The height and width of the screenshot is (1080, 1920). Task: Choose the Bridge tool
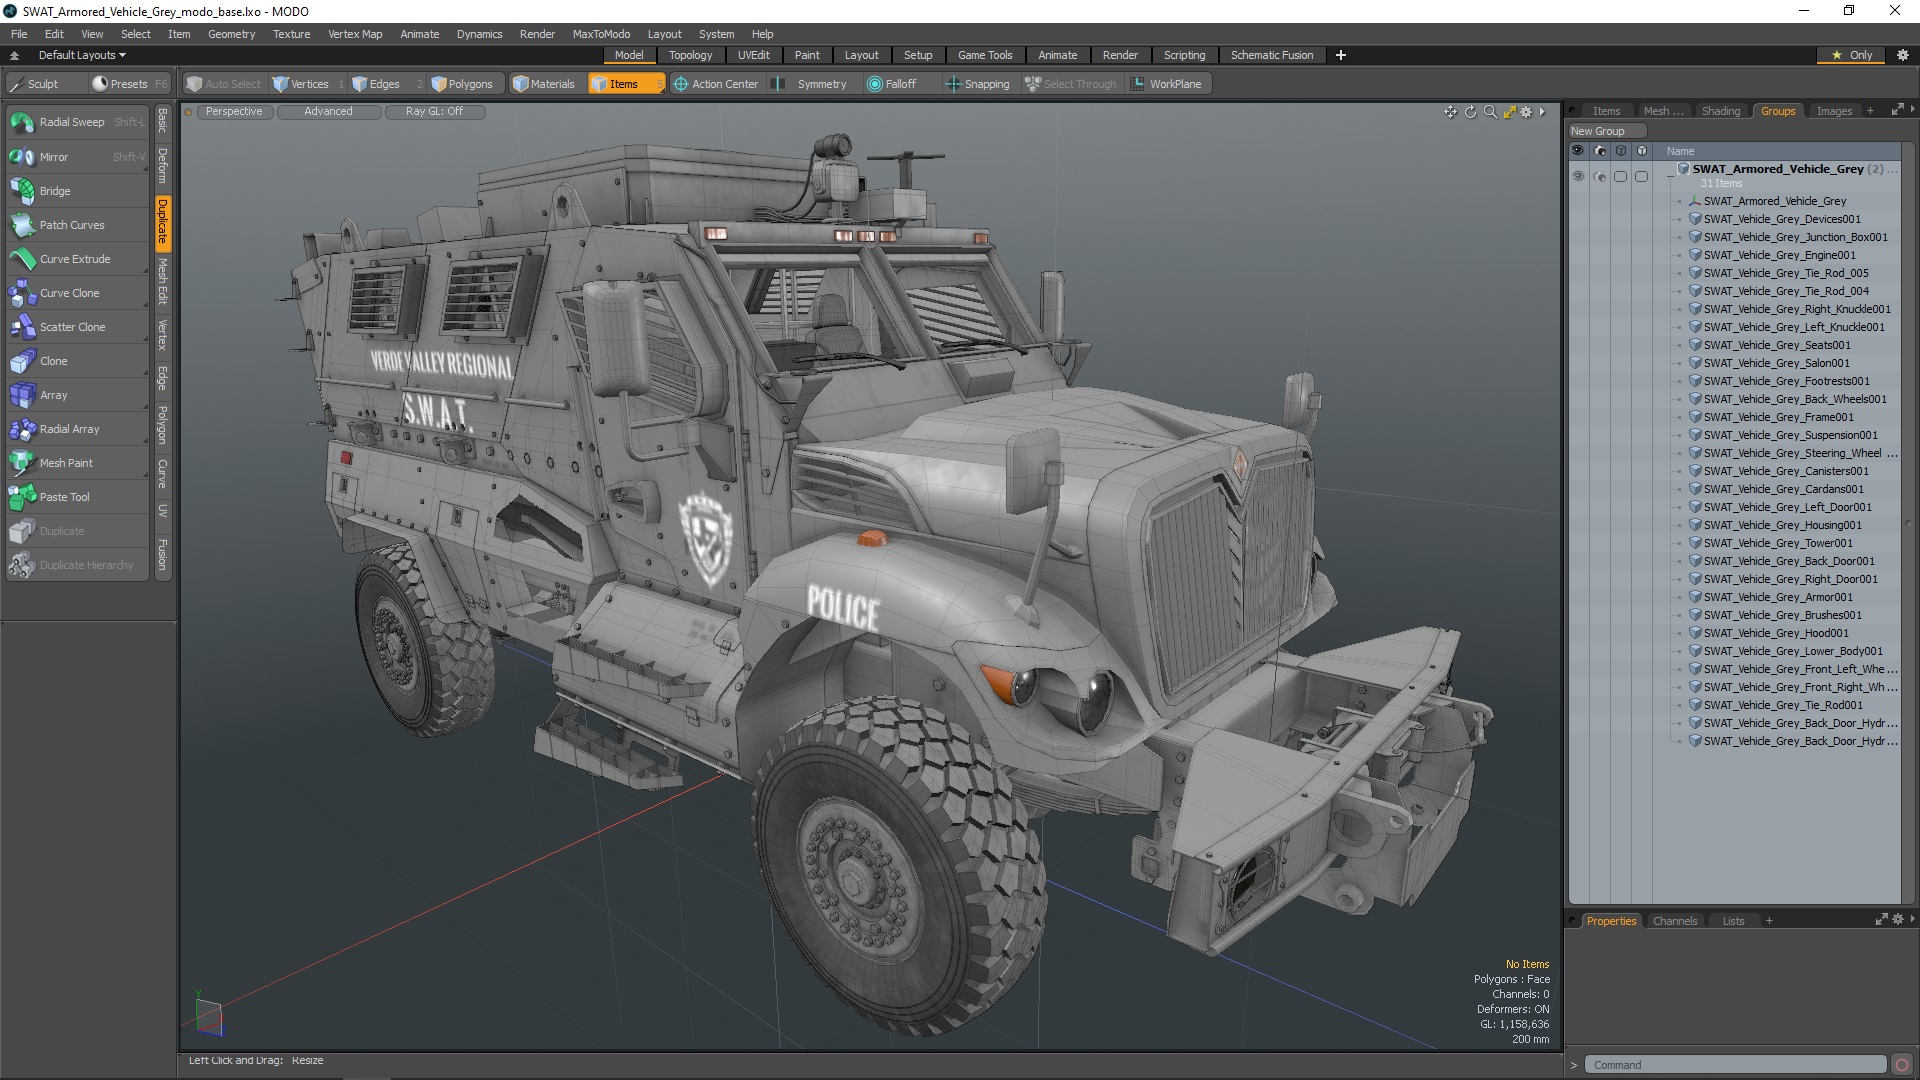[77, 191]
